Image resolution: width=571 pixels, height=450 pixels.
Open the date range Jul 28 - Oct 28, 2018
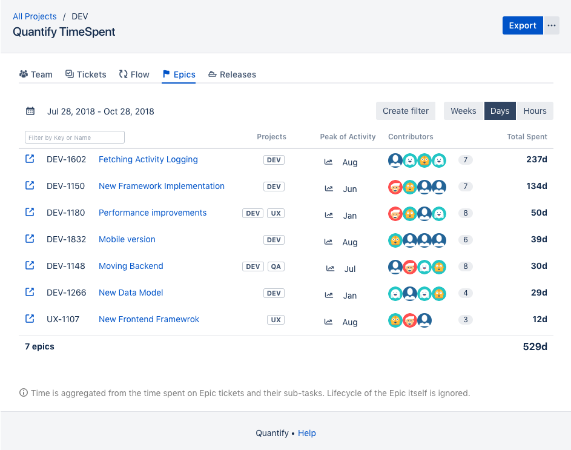click(101, 111)
